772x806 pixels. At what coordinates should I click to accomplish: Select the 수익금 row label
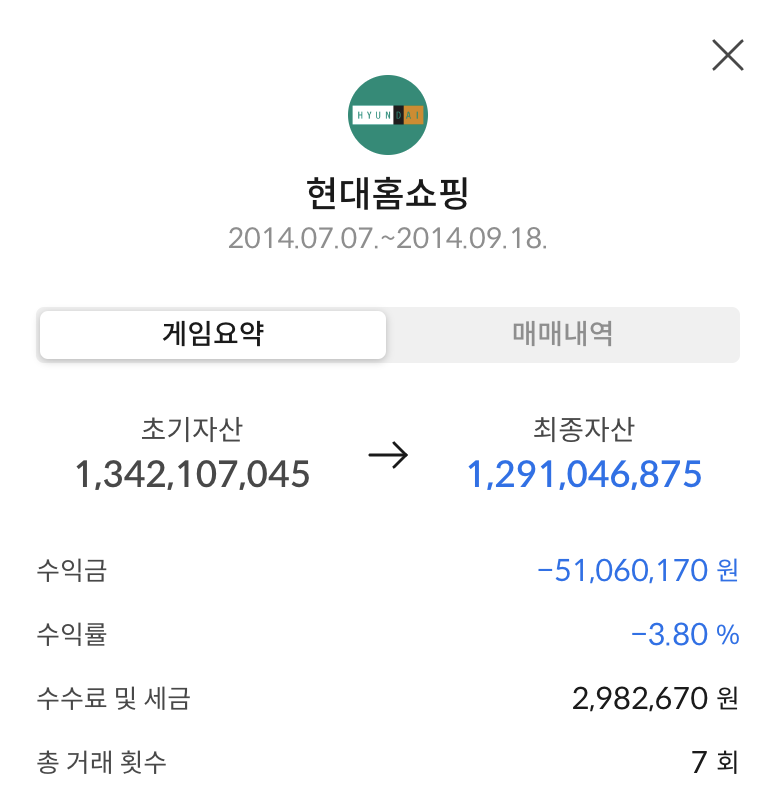click(x=72, y=571)
